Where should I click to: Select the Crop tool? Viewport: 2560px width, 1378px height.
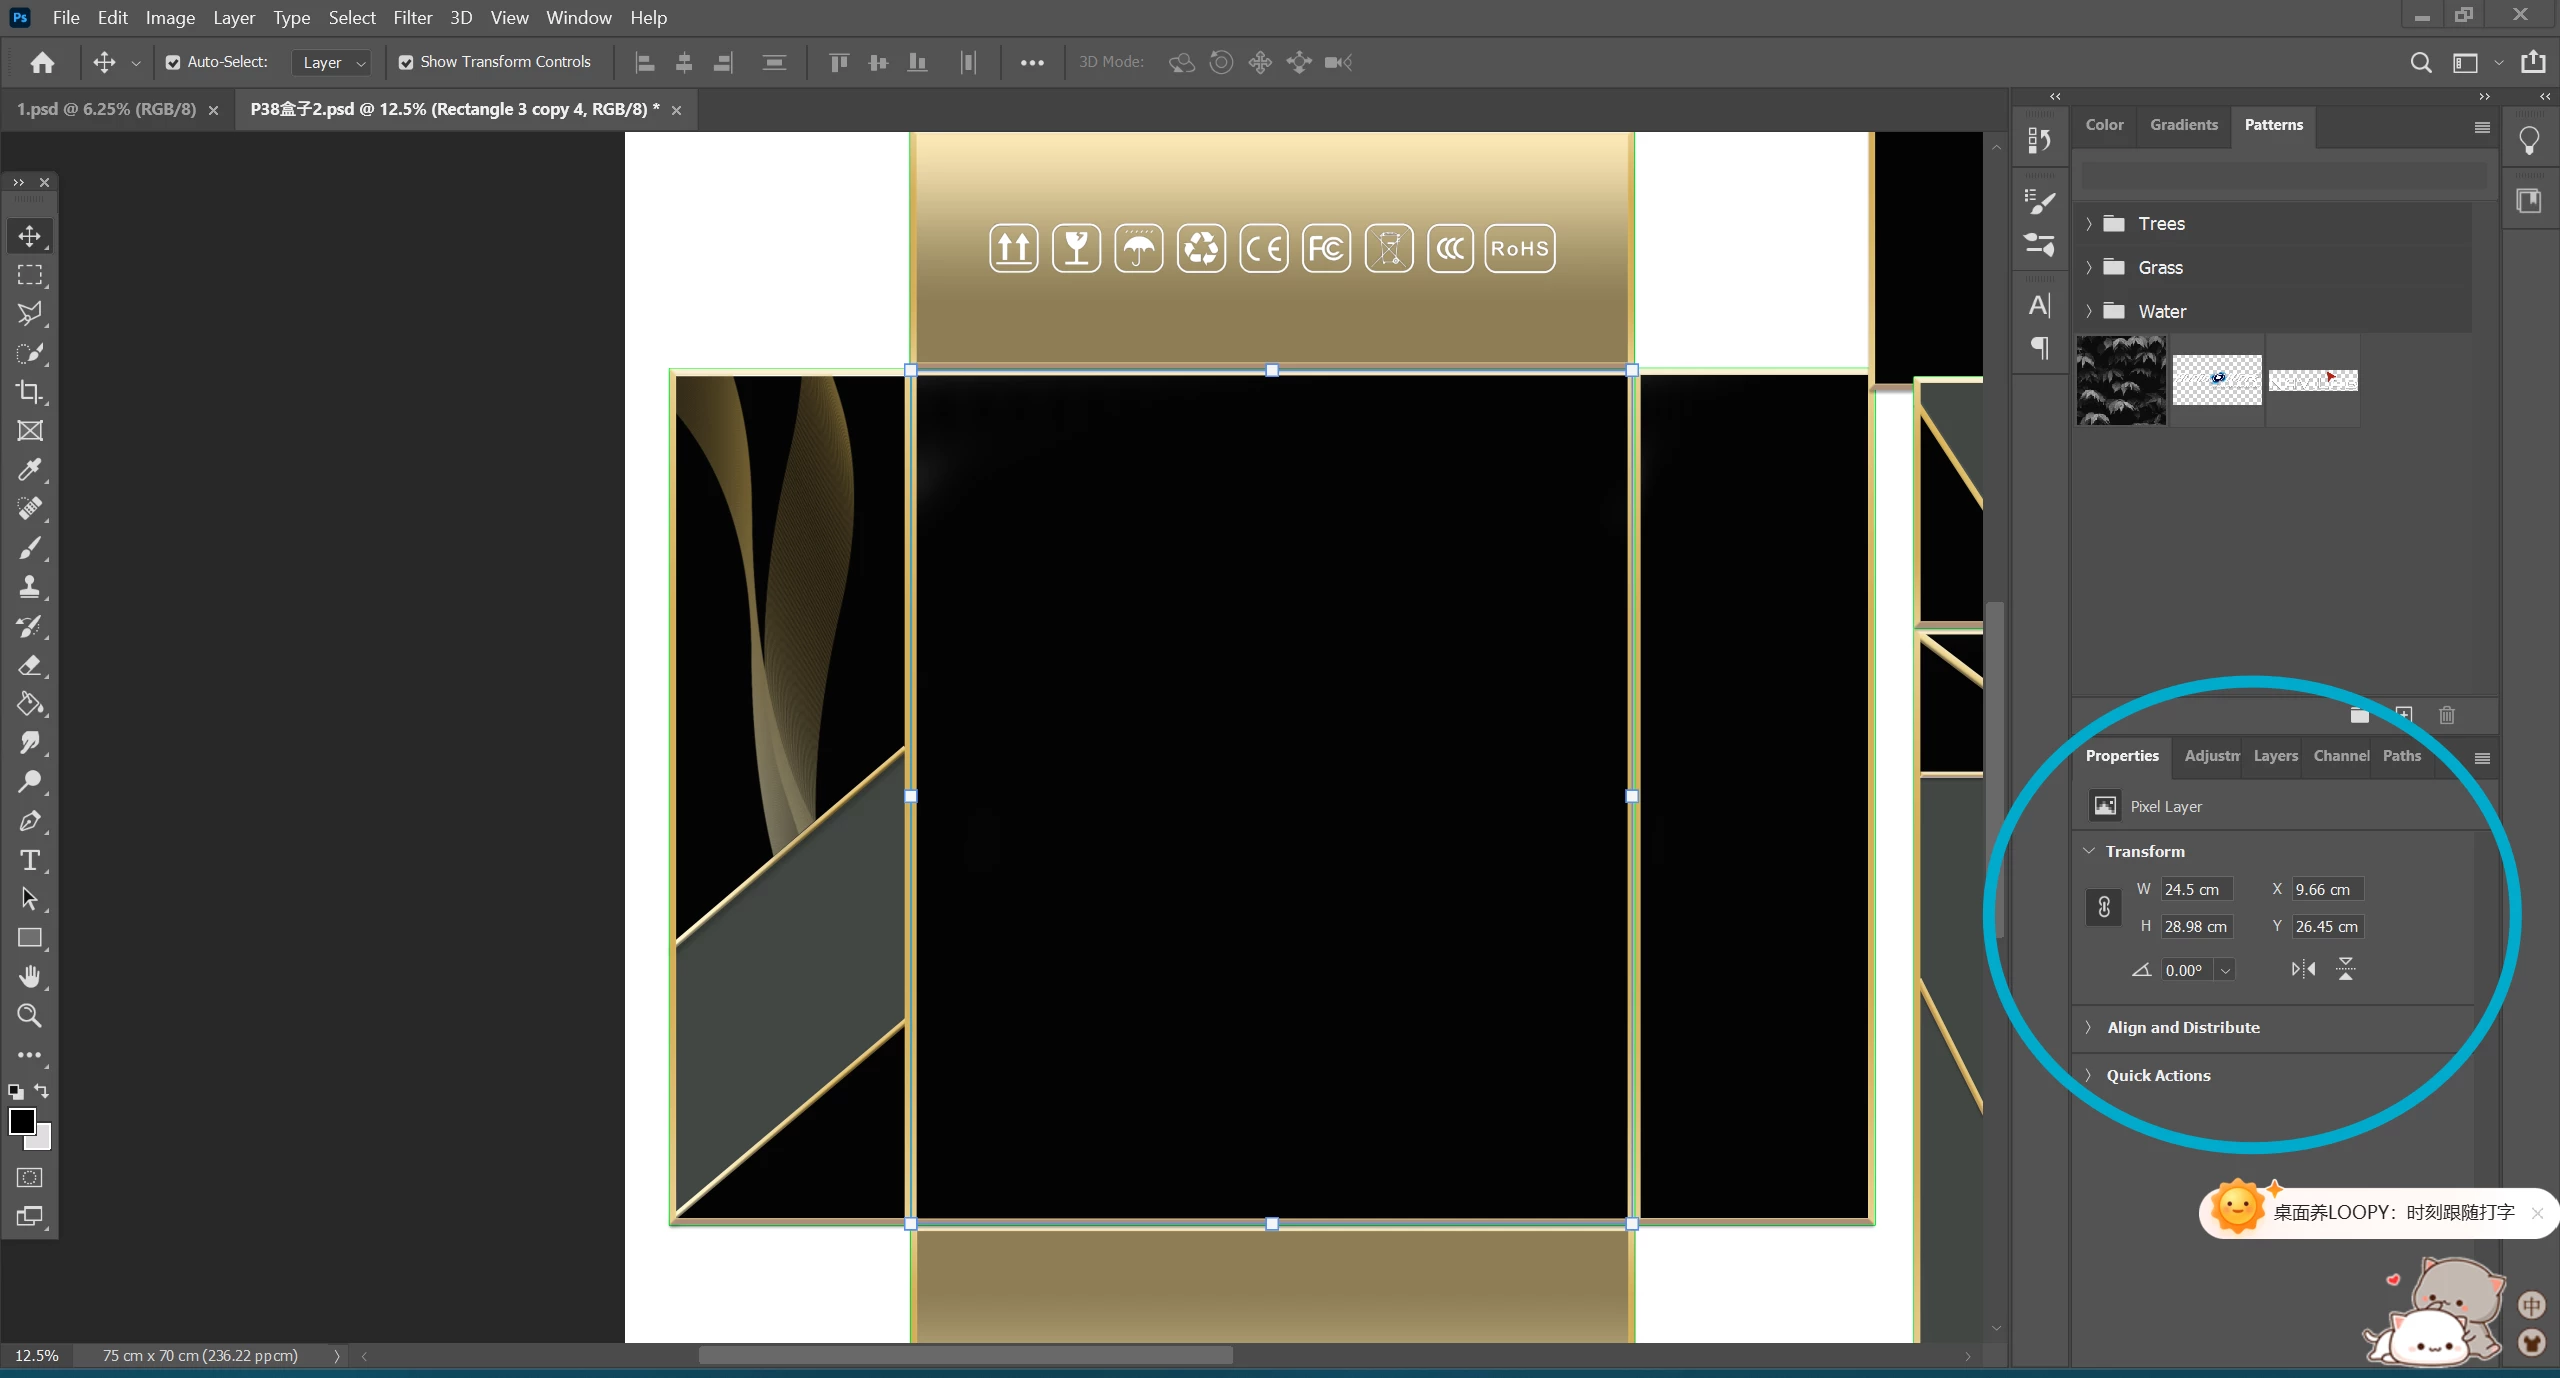pos(29,392)
